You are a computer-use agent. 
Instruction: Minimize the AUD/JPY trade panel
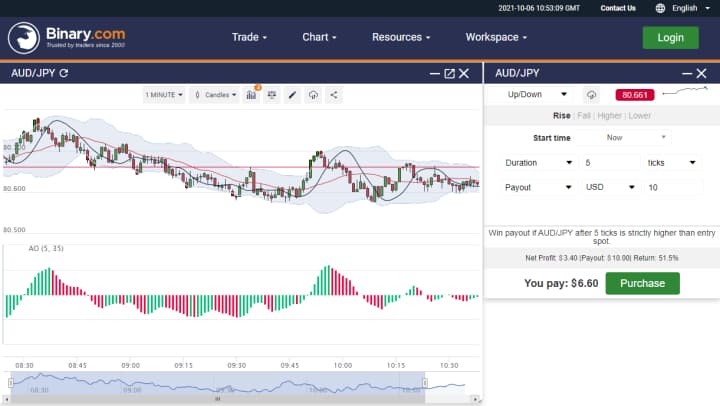pos(687,73)
